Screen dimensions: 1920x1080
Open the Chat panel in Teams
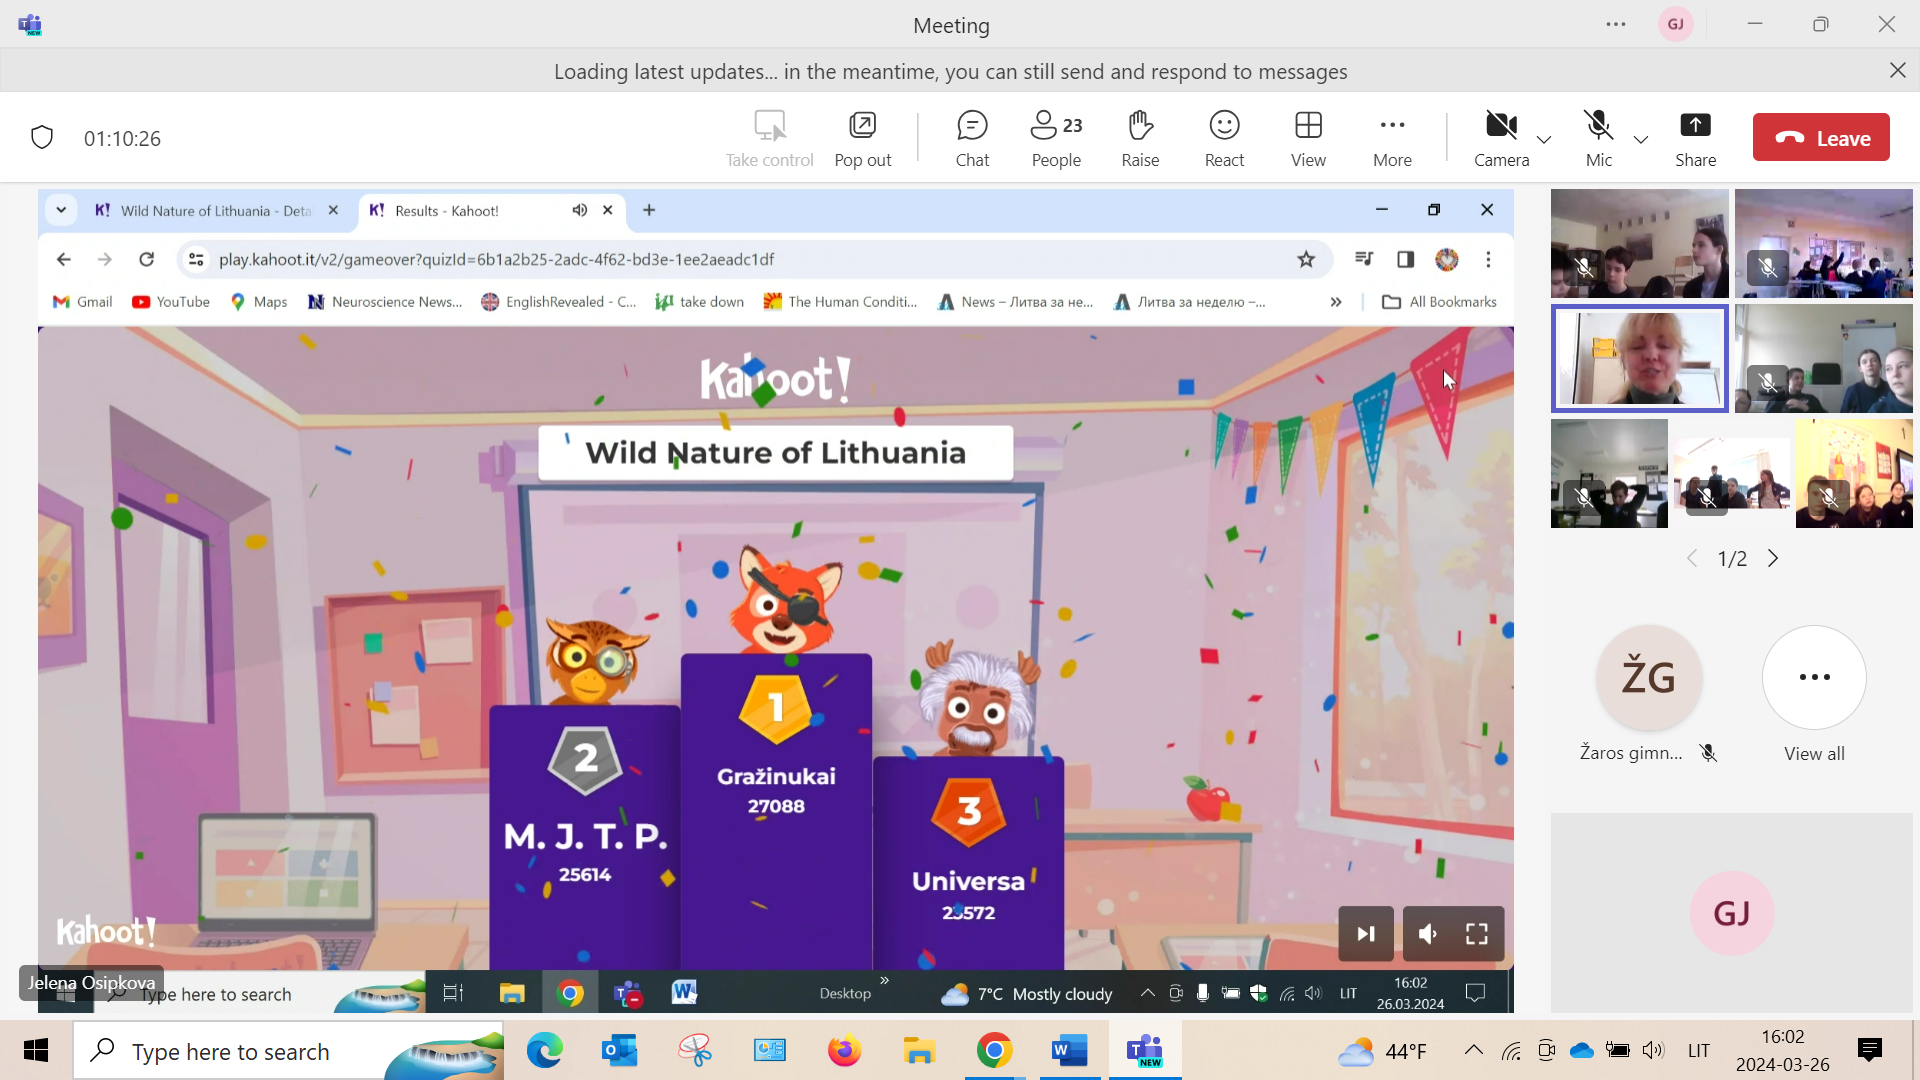[x=972, y=138]
